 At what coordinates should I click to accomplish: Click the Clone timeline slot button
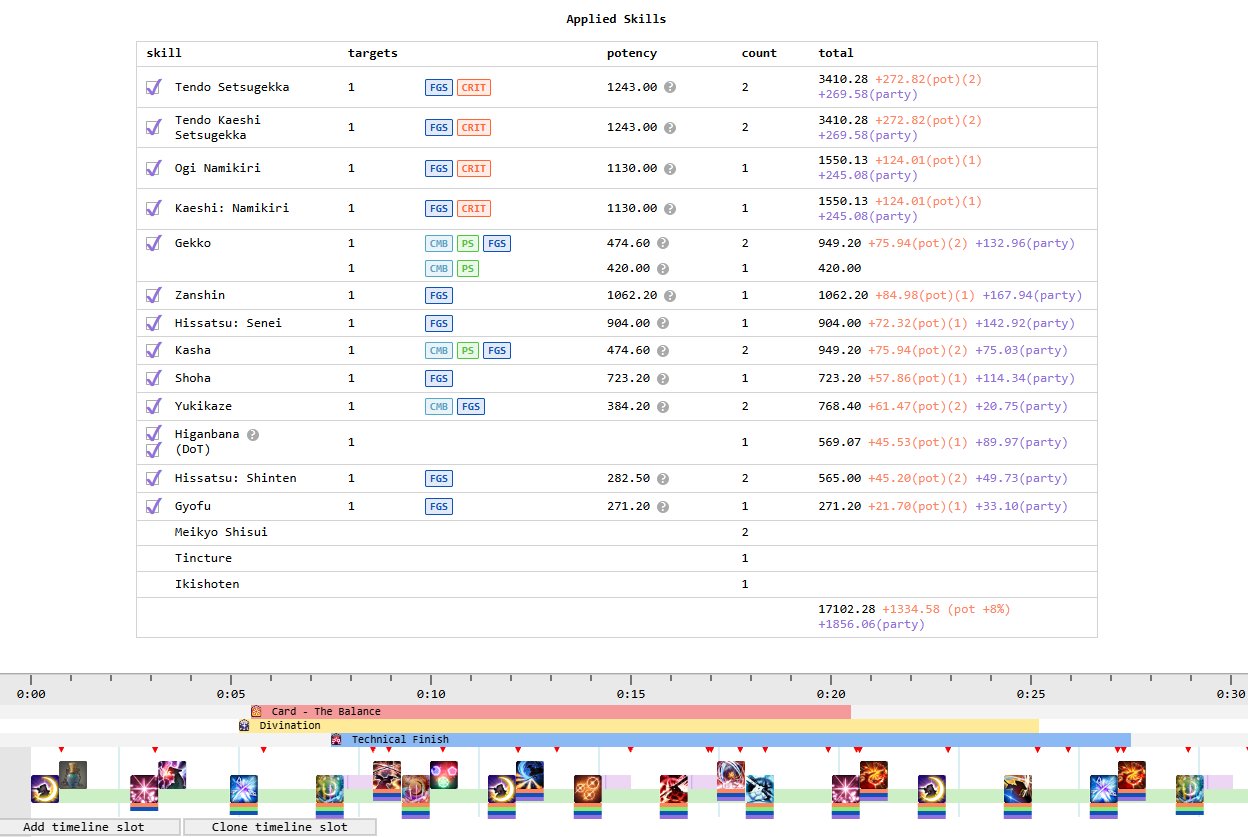tap(280, 827)
